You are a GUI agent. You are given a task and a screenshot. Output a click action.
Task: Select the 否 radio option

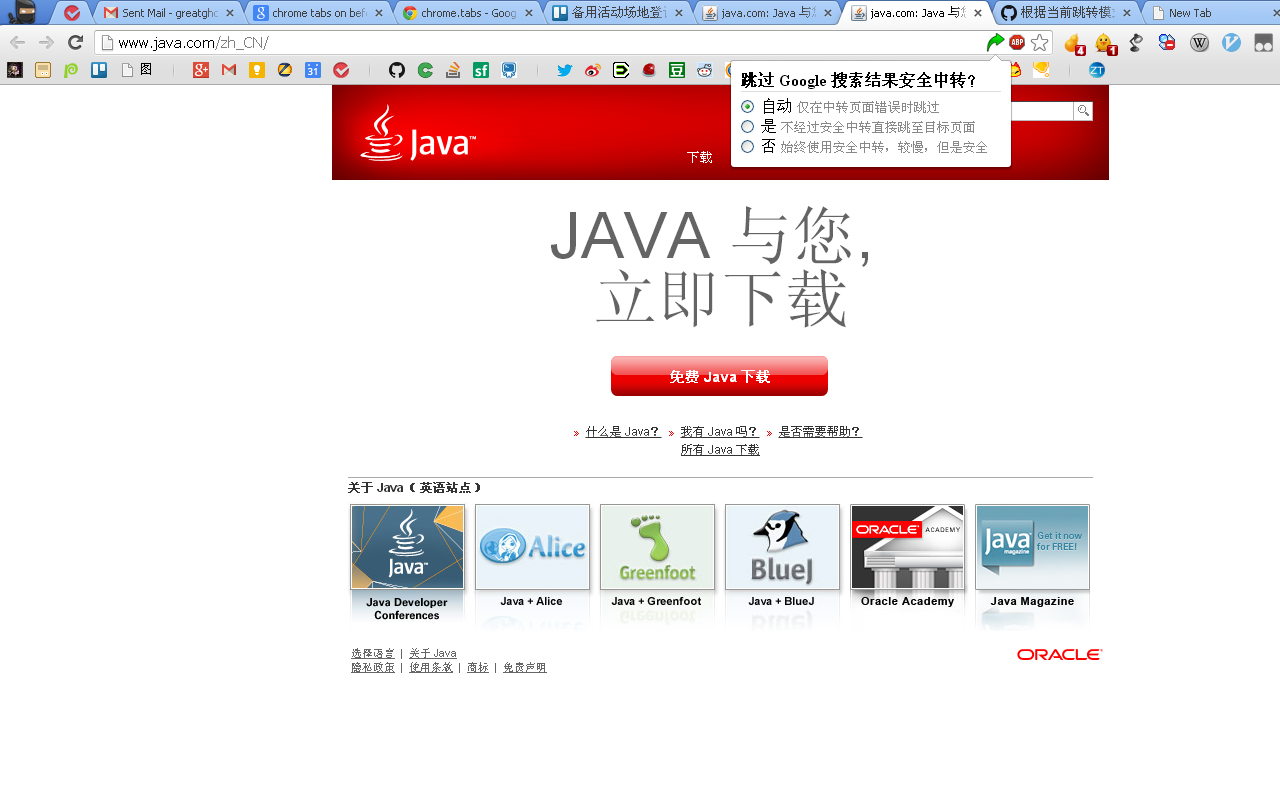747,146
